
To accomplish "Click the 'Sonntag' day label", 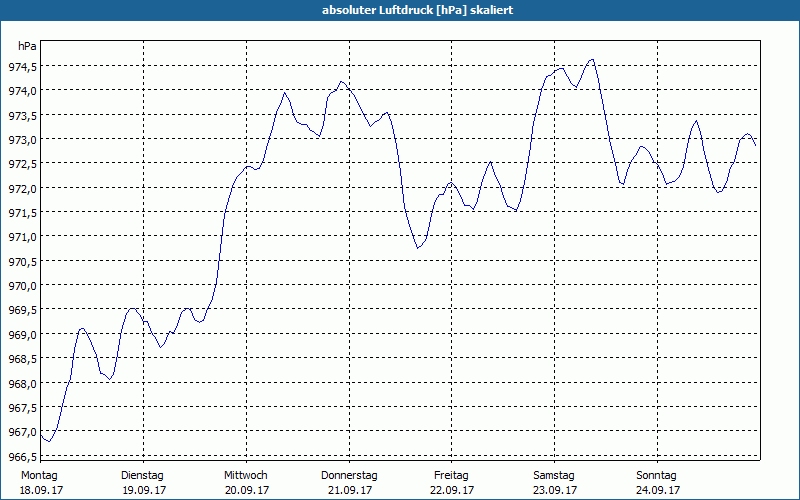I will pos(656,476).
